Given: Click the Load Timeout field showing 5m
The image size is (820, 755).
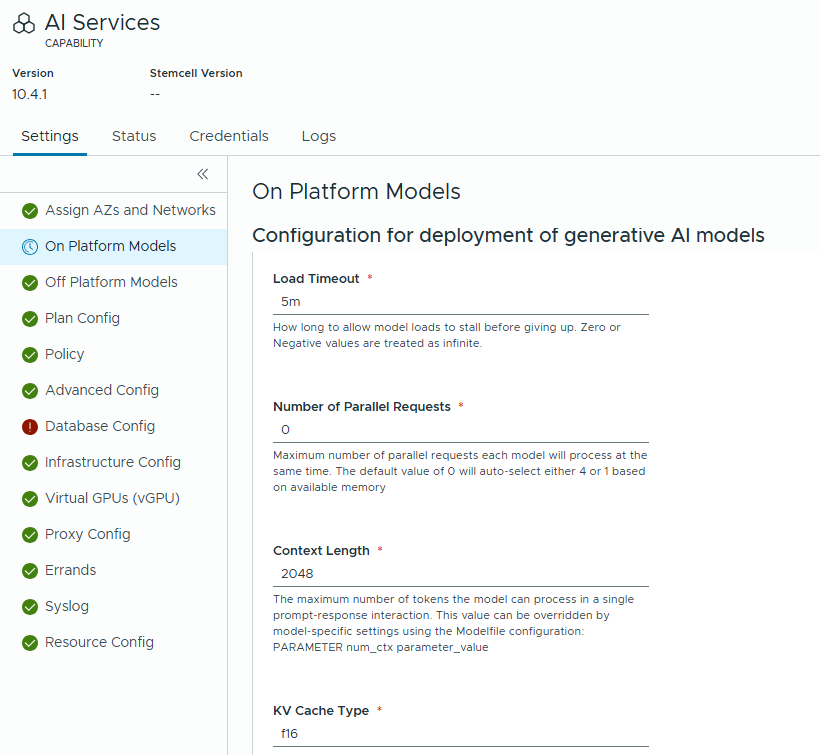Looking at the screenshot, I should pyautogui.click(x=461, y=302).
